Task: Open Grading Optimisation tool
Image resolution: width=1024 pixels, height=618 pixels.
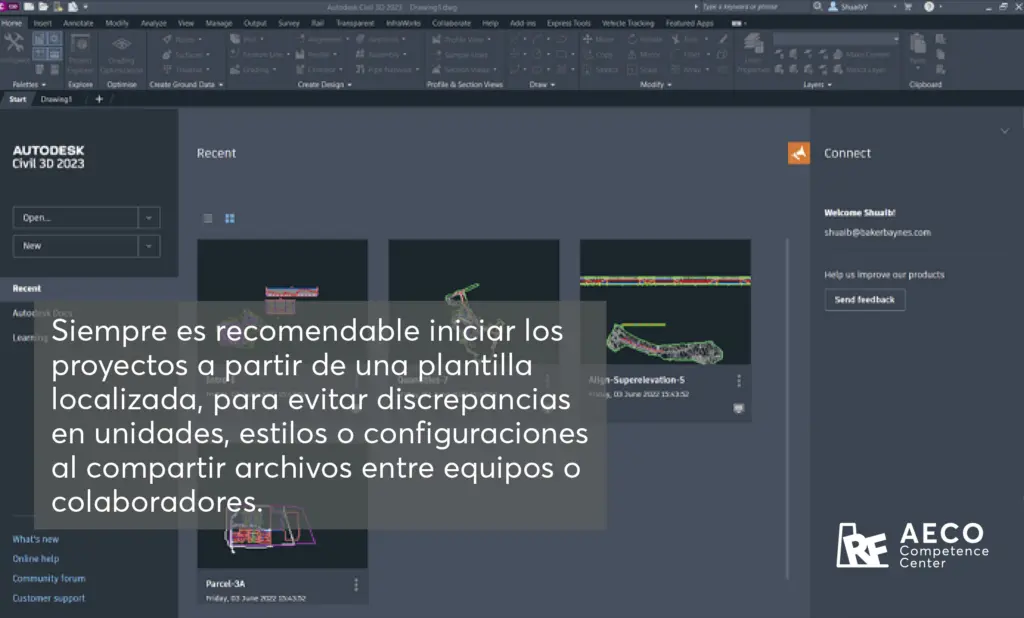Action: (121, 54)
